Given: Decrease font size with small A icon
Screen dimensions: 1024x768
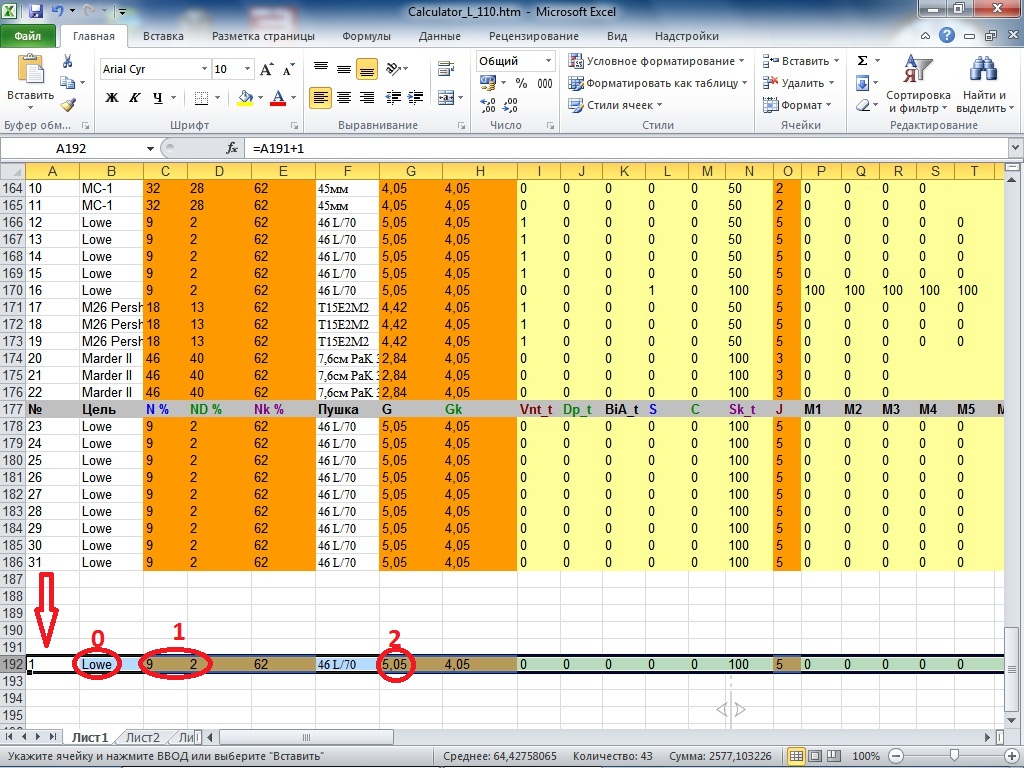Looking at the screenshot, I should pos(287,69).
